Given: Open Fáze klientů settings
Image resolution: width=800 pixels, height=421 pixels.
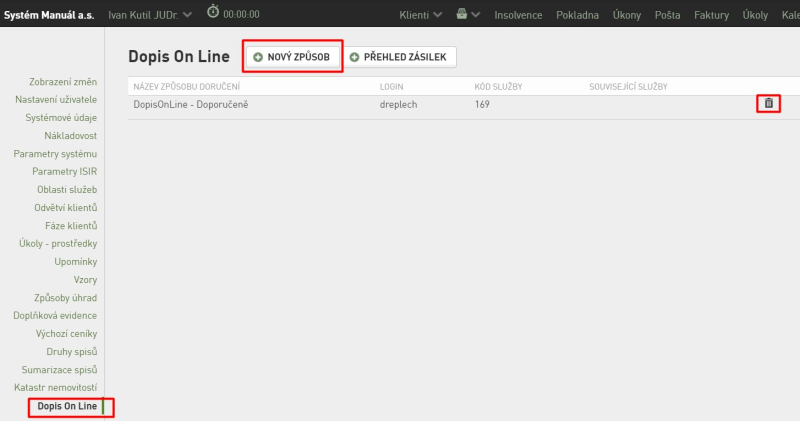Looking at the screenshot, I should [x=71, y=226].
